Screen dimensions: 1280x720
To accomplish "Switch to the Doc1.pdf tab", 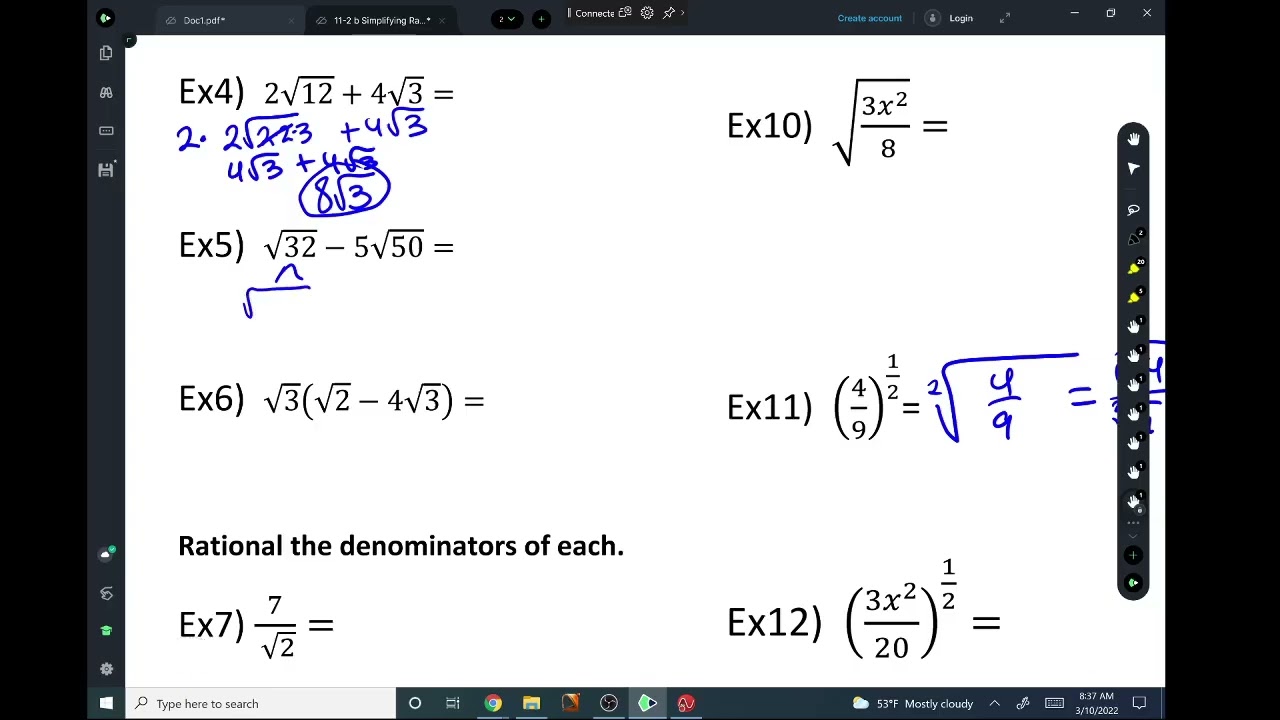I will click(204, 20).
